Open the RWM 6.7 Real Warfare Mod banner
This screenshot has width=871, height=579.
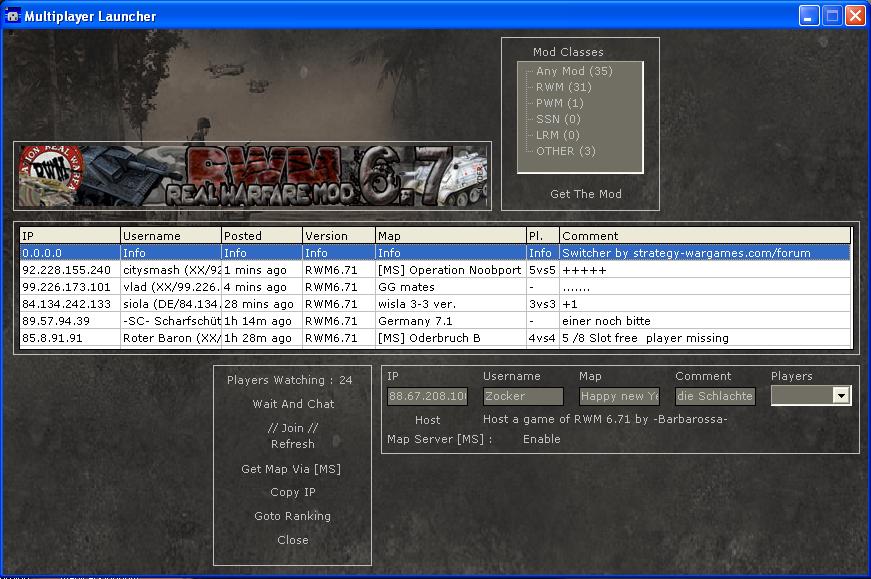point(253,176)
